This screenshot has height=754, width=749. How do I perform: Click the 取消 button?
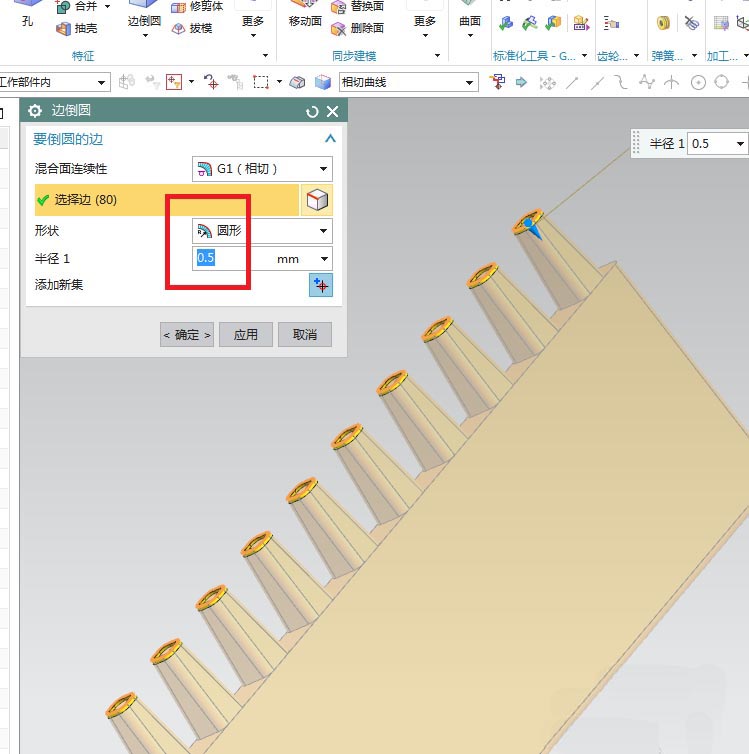pyautogui.click(x=305, y=335)
